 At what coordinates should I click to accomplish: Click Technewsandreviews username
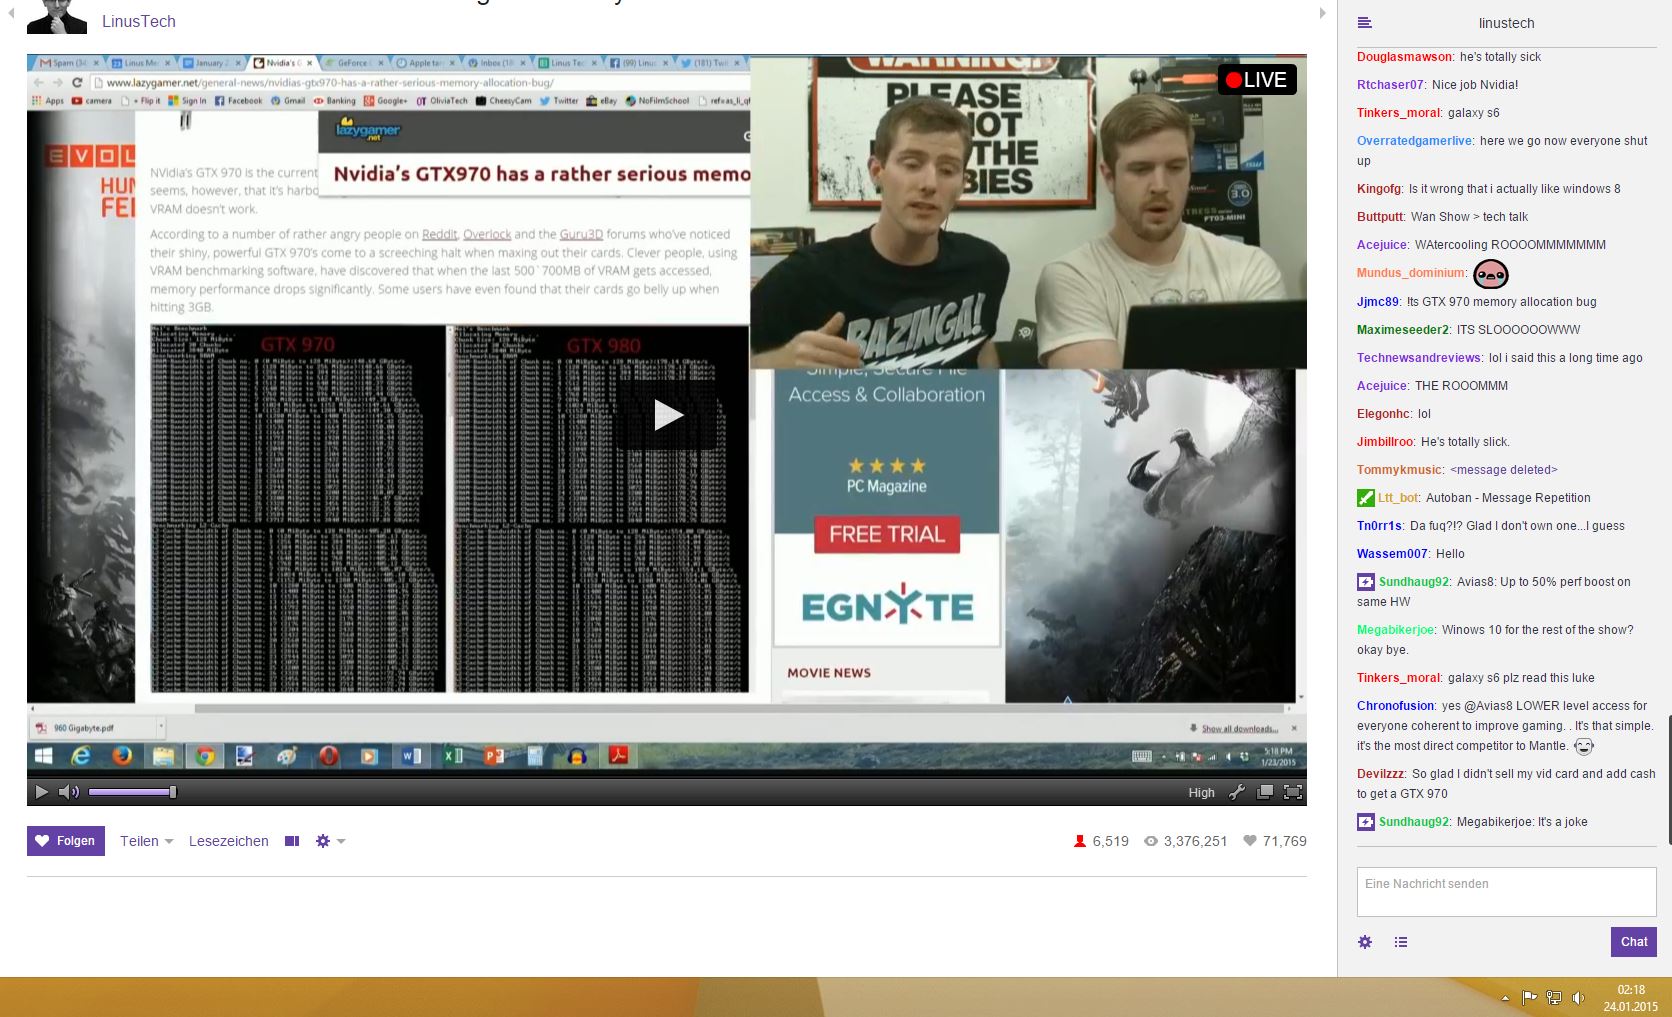pyautogui.click(x=1419, y=358)
